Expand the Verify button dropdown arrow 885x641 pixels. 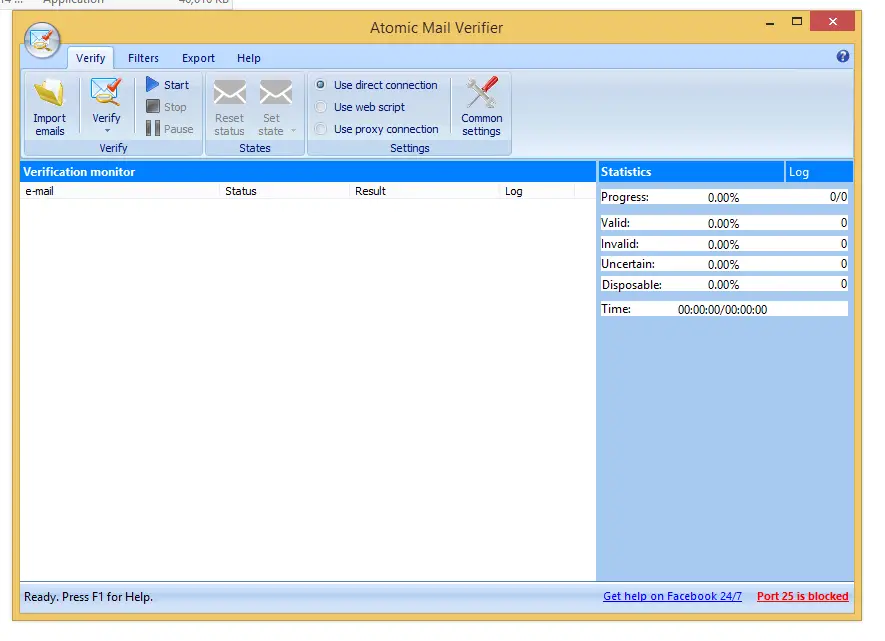[x=106, y=131]
